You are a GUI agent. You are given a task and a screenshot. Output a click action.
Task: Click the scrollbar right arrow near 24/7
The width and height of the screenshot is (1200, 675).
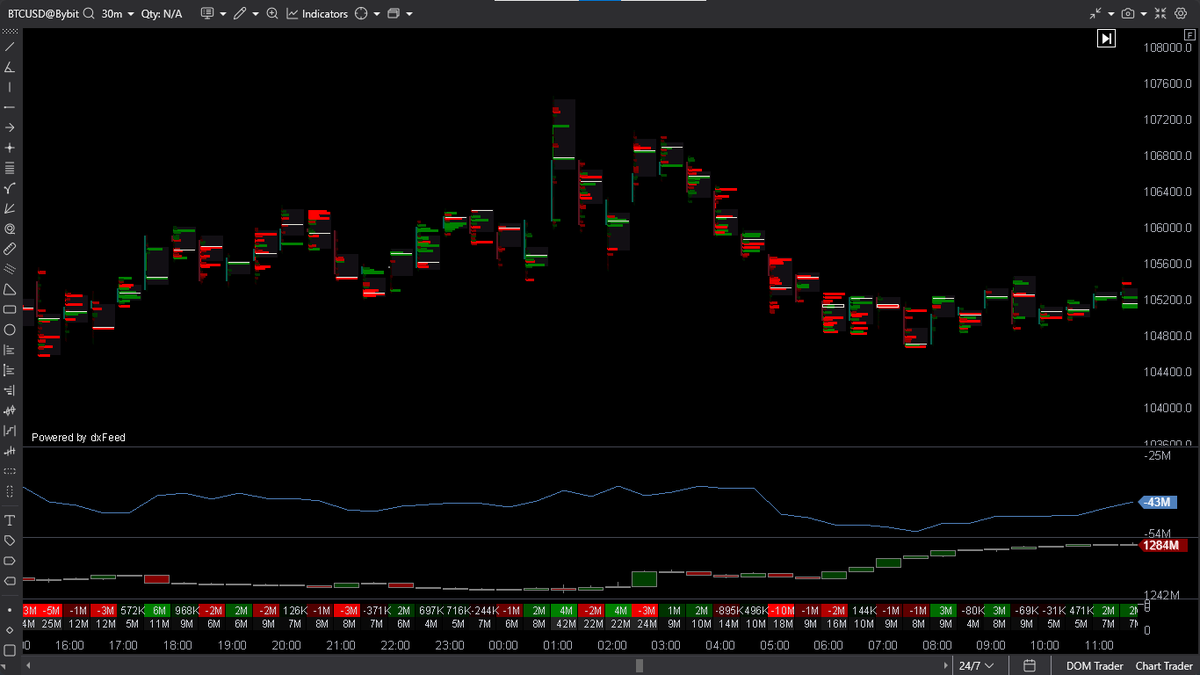(946, 665)
